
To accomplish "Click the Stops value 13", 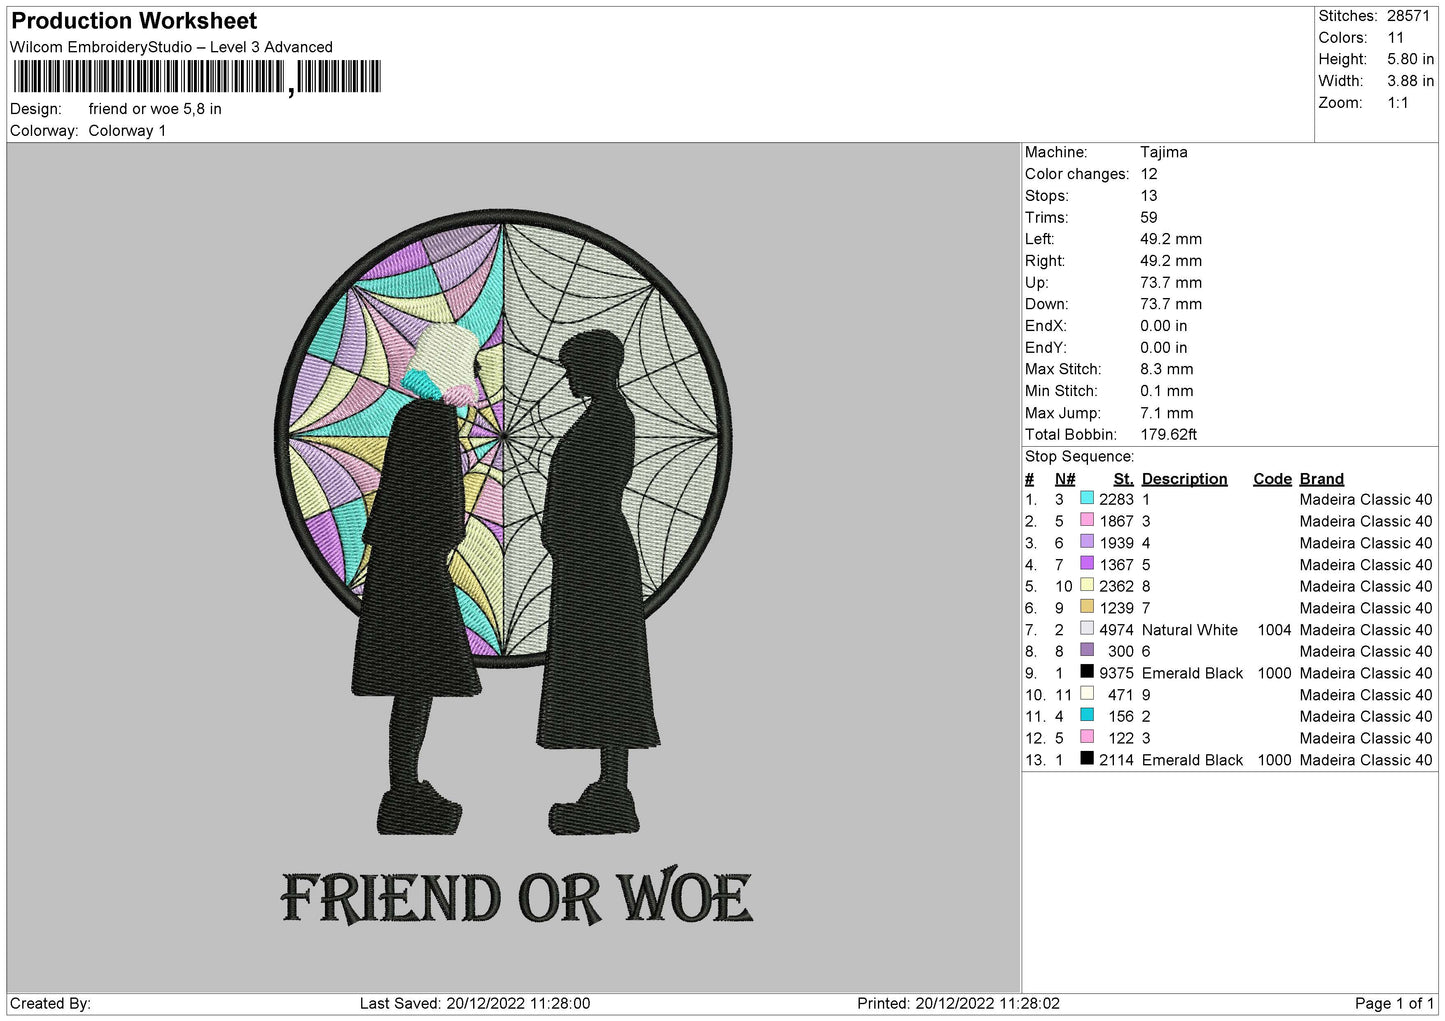I will [x=1149, y=196].
